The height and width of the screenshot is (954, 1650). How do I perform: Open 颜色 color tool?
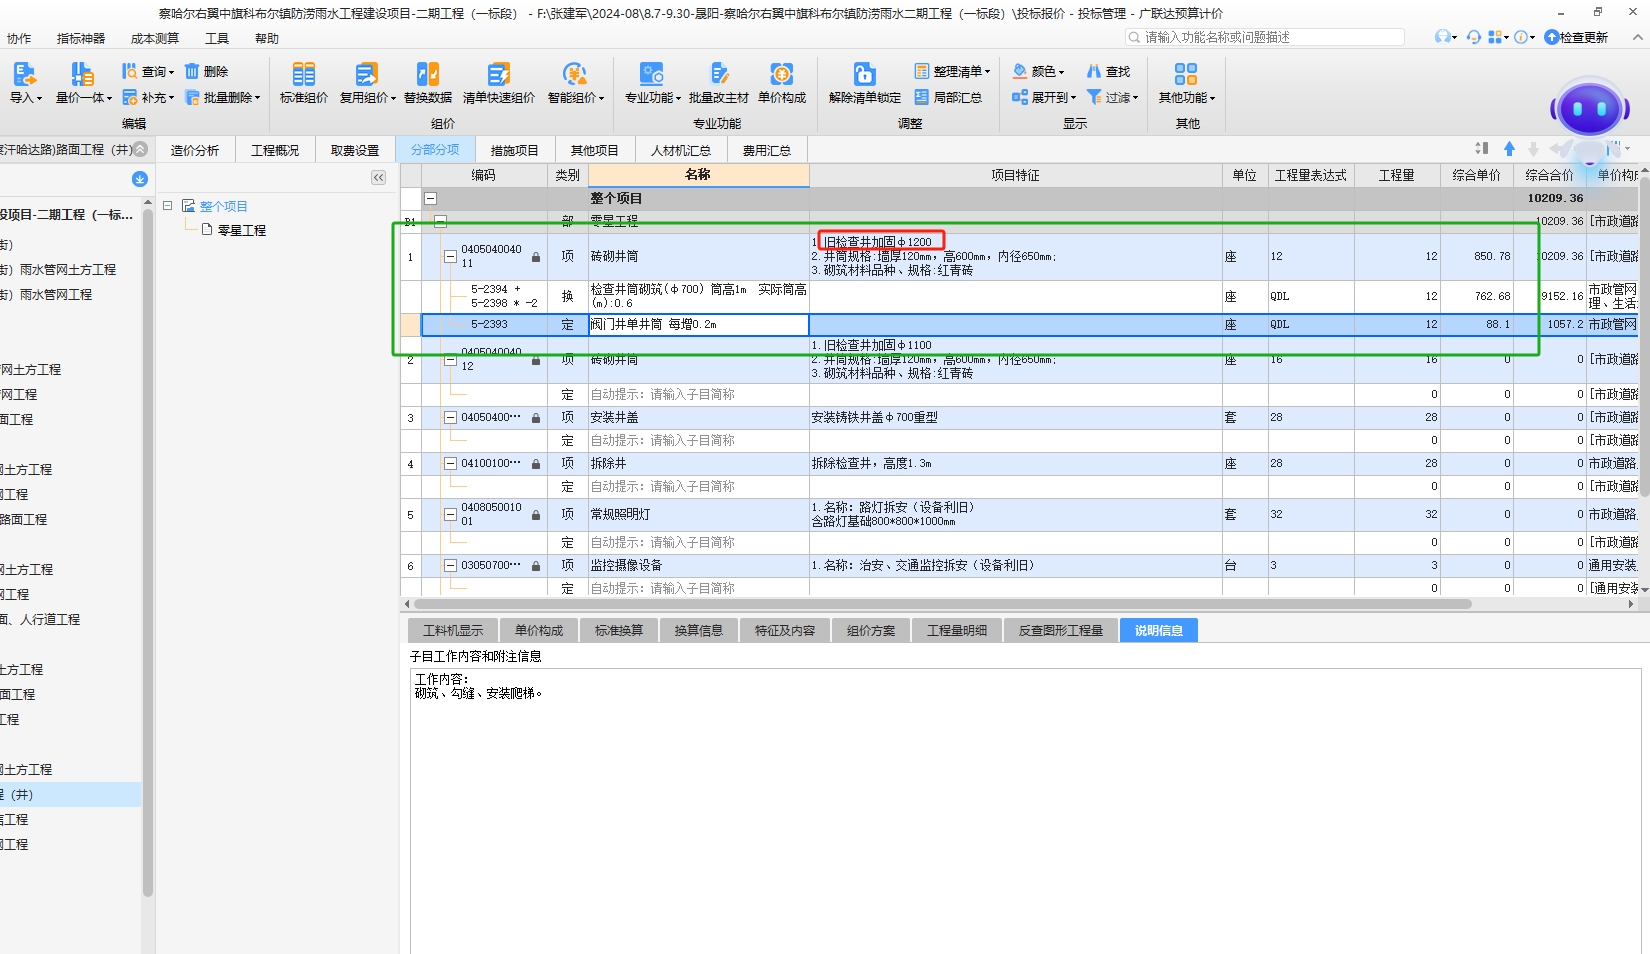pos(1038,71)
